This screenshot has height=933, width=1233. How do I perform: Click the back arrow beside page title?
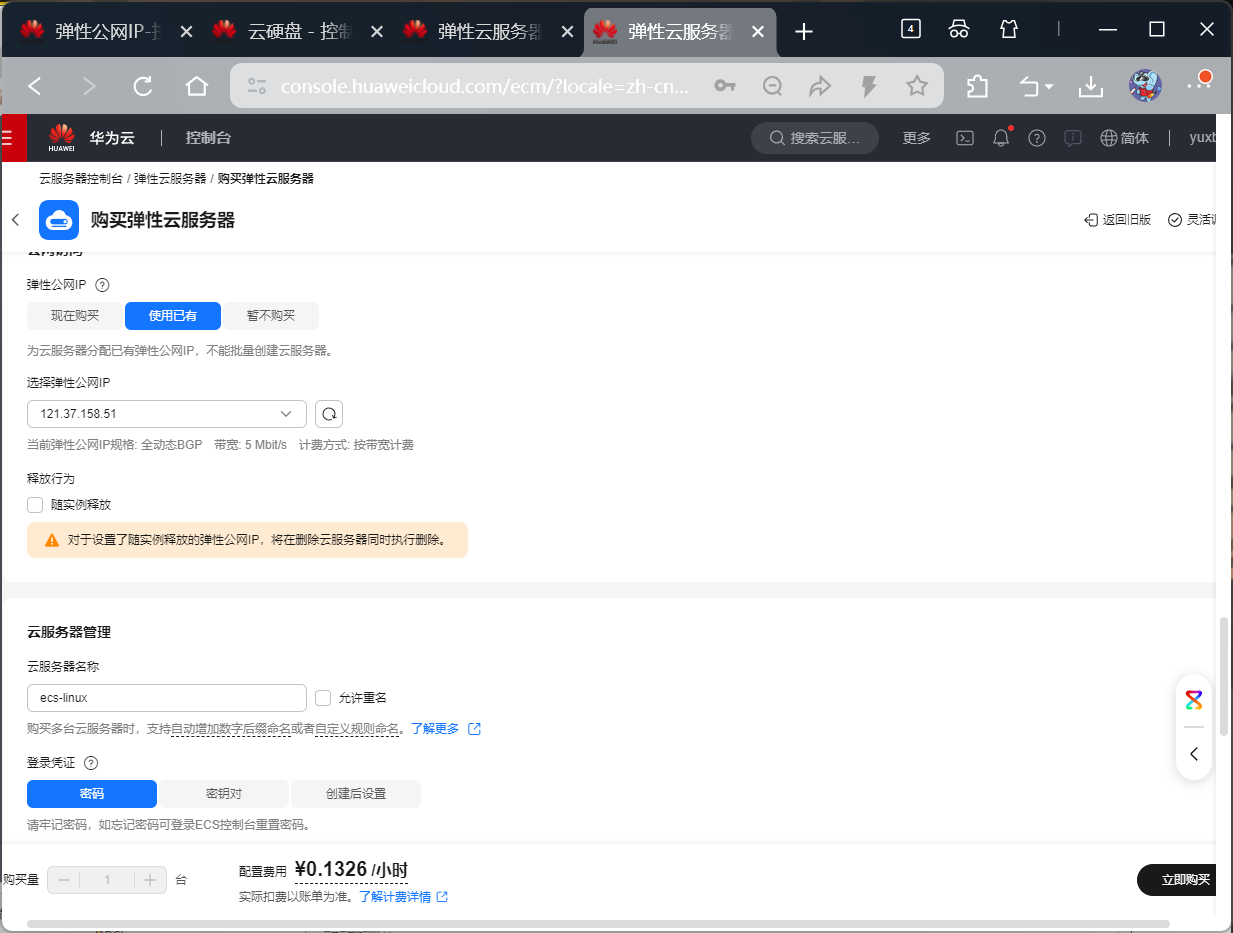click(x=15, y=220)
